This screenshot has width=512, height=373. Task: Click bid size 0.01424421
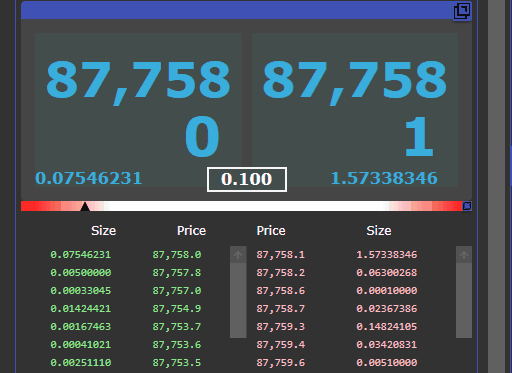pos(81,309)
